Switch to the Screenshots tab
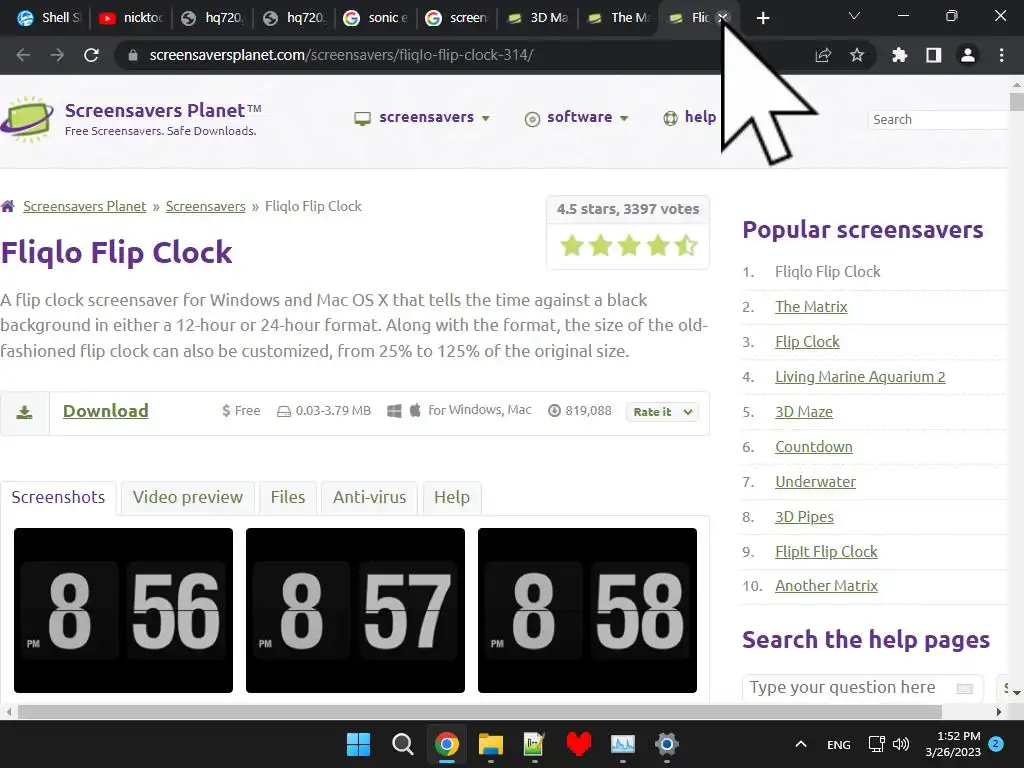 click(58, 498)
